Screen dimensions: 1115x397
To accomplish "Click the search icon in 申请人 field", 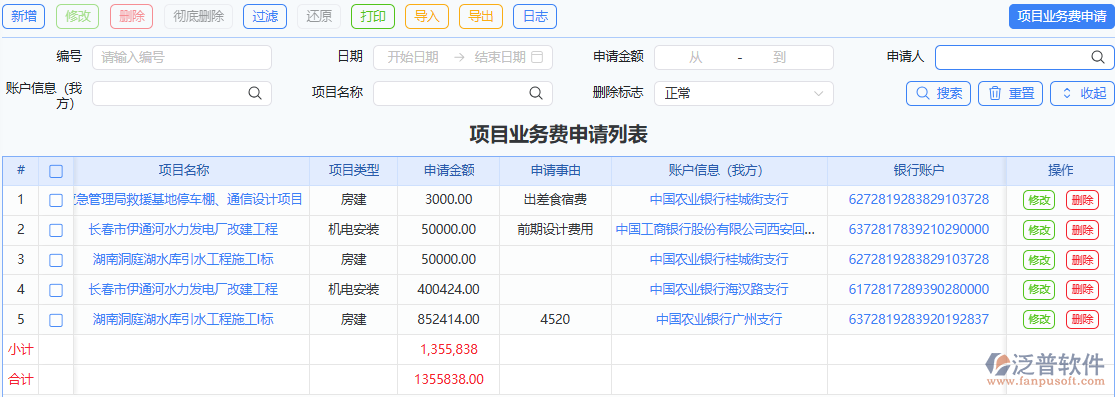I will (1097, 57).
